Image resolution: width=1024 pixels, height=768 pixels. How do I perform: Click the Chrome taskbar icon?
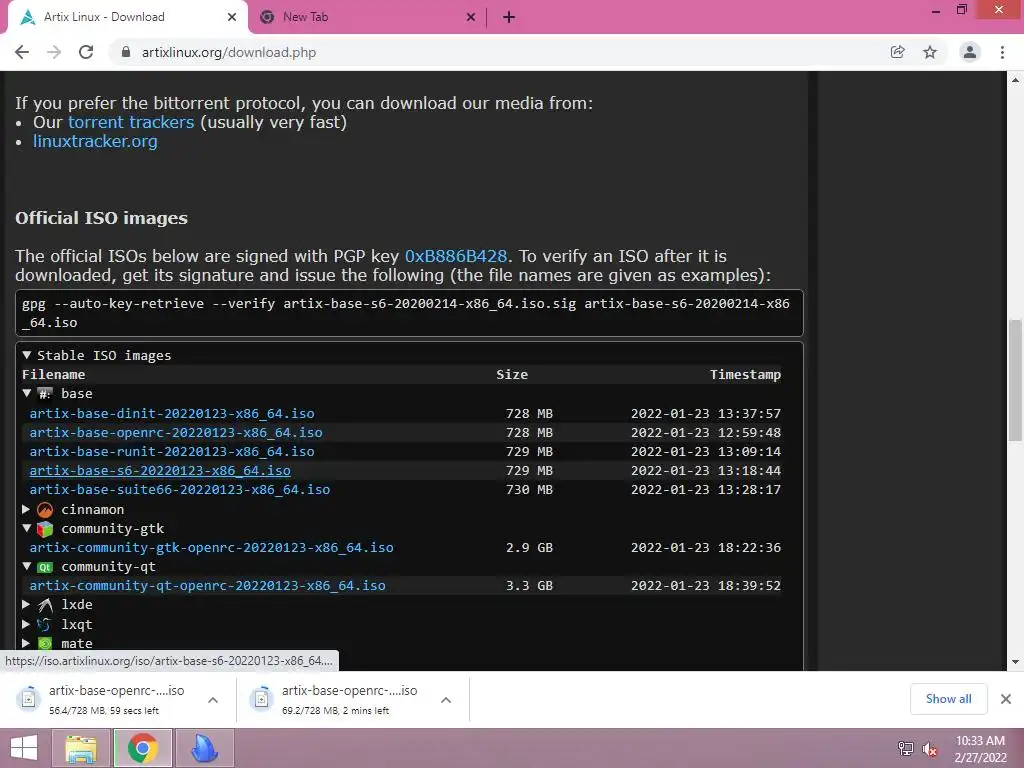click(x=142, y=748)
